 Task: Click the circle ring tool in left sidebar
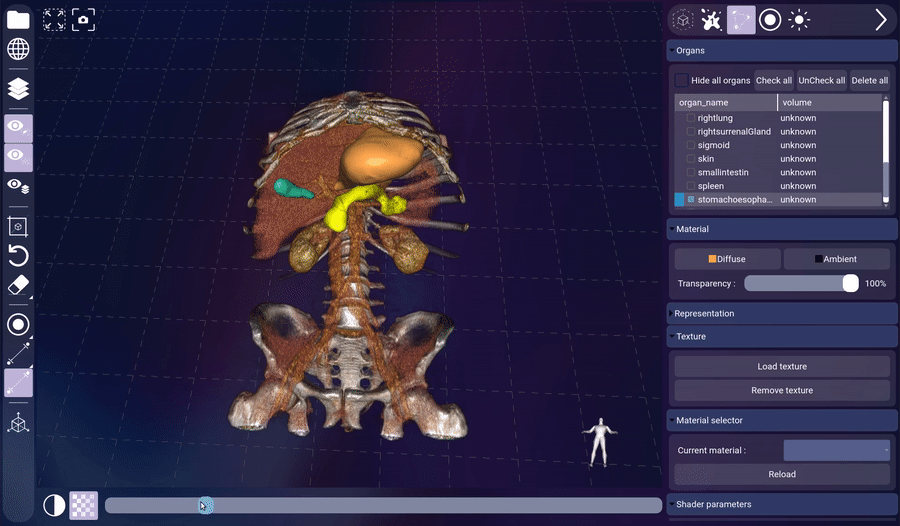(18, 324)
